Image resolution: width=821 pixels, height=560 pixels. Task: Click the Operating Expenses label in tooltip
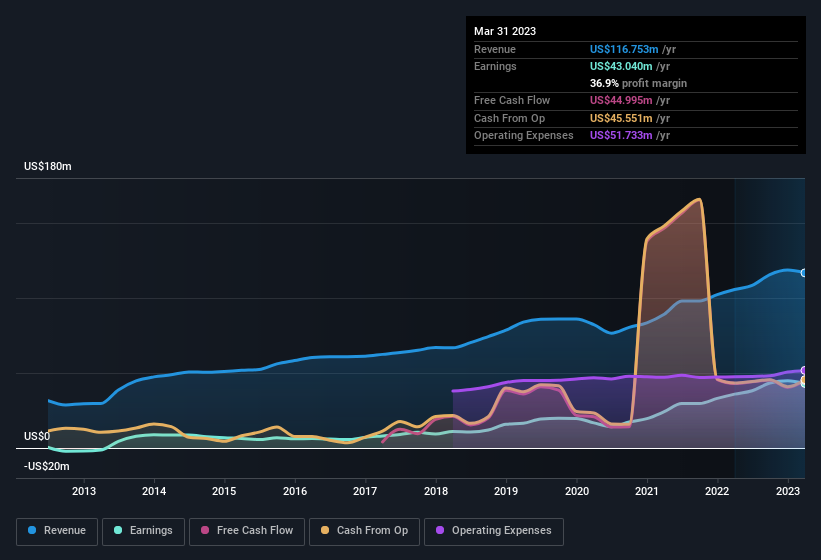[x=524, y=136]
